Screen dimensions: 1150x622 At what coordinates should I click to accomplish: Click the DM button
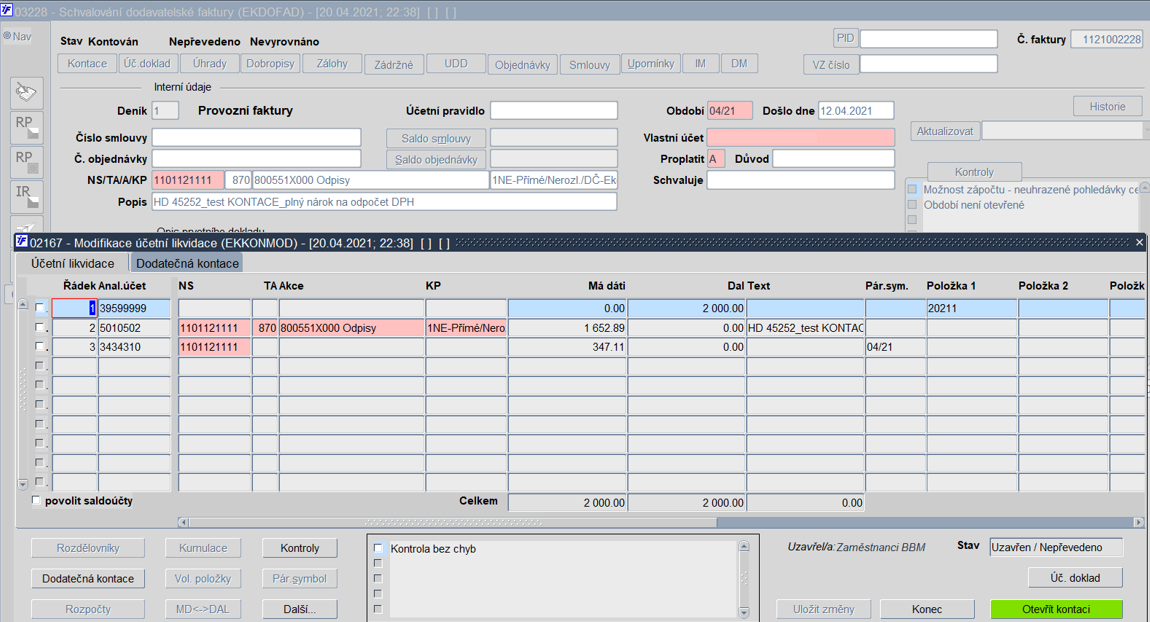pyautogui.click(x=739, y=64)
